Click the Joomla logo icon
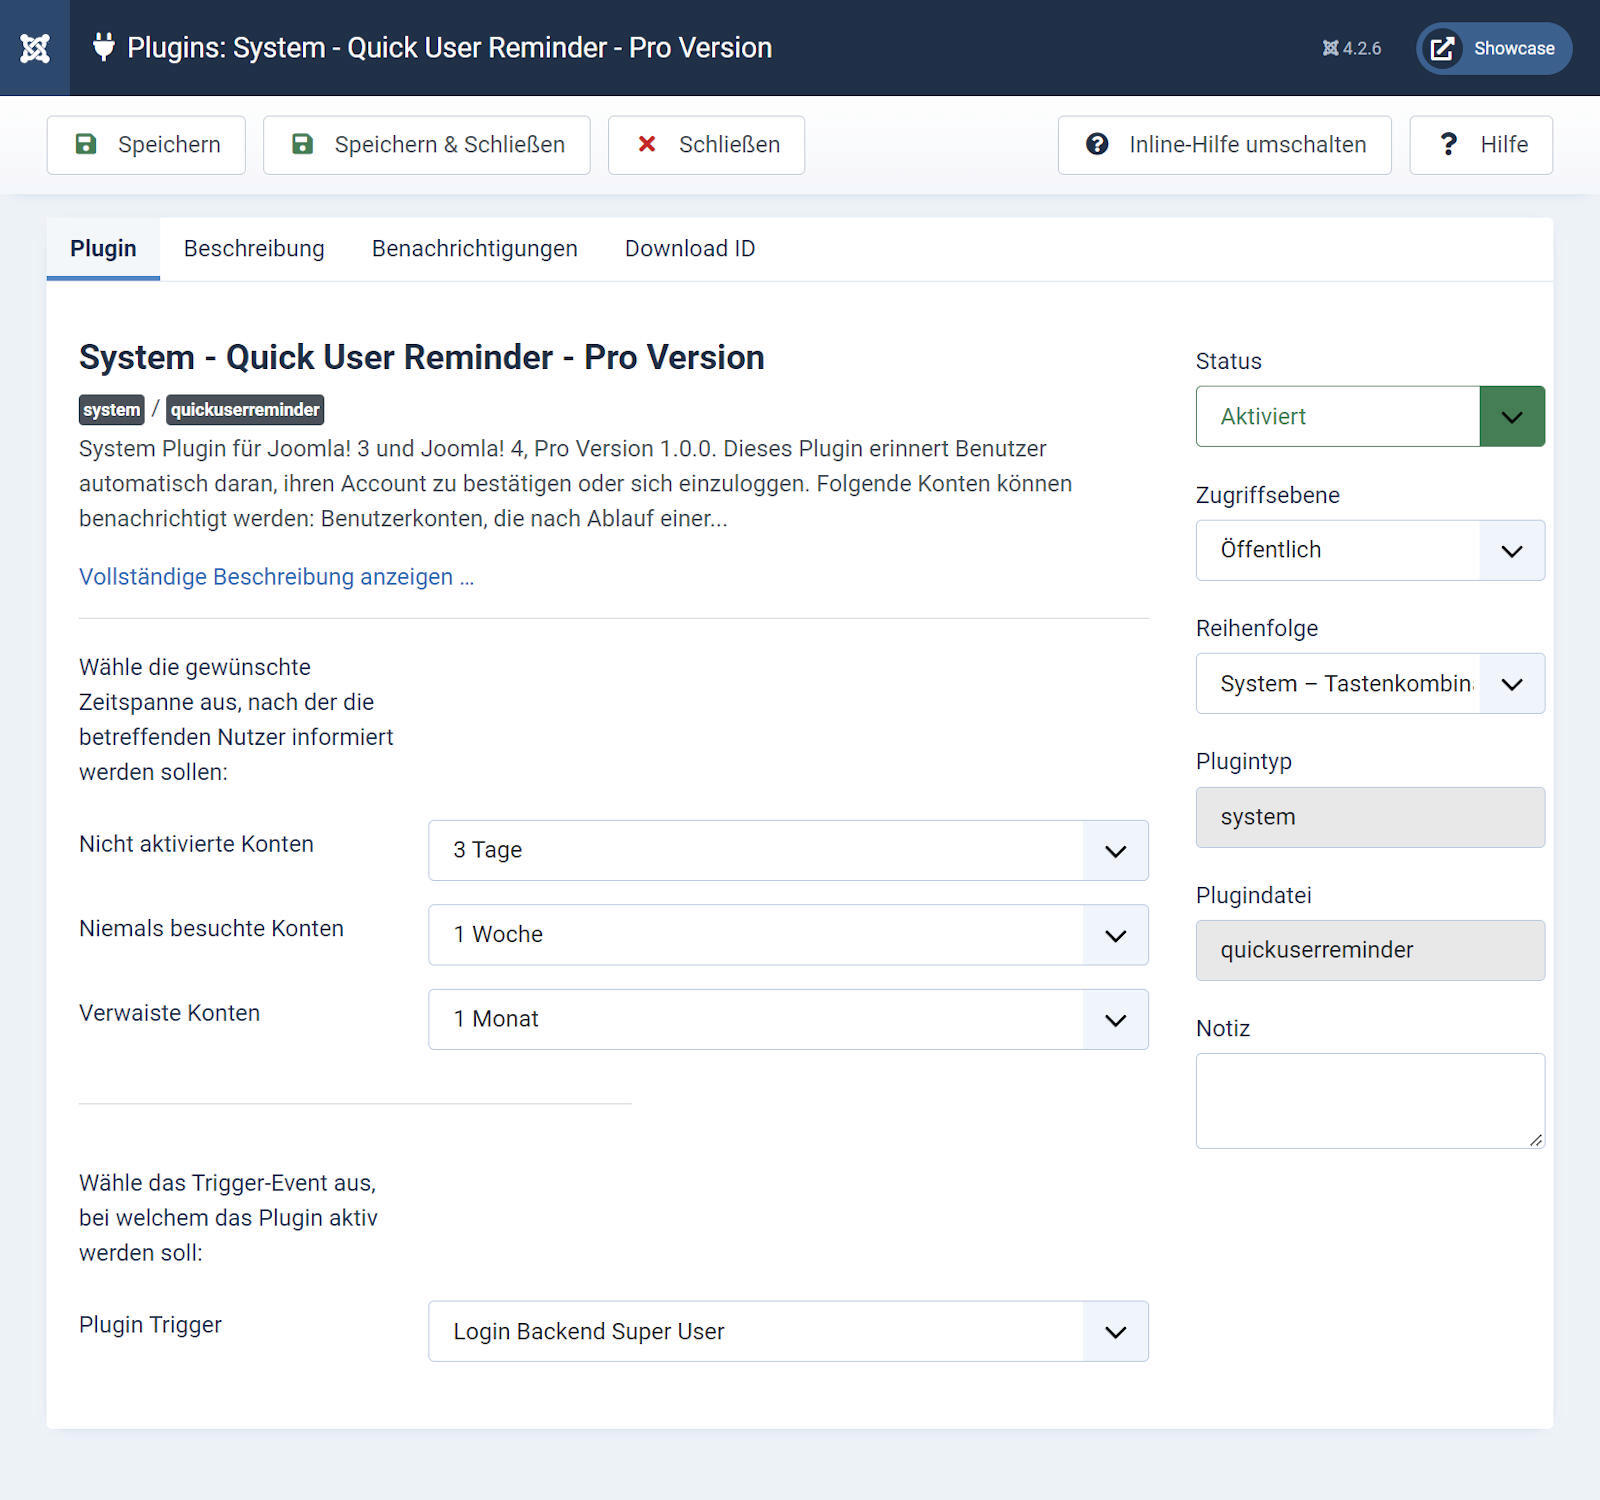 35,48
